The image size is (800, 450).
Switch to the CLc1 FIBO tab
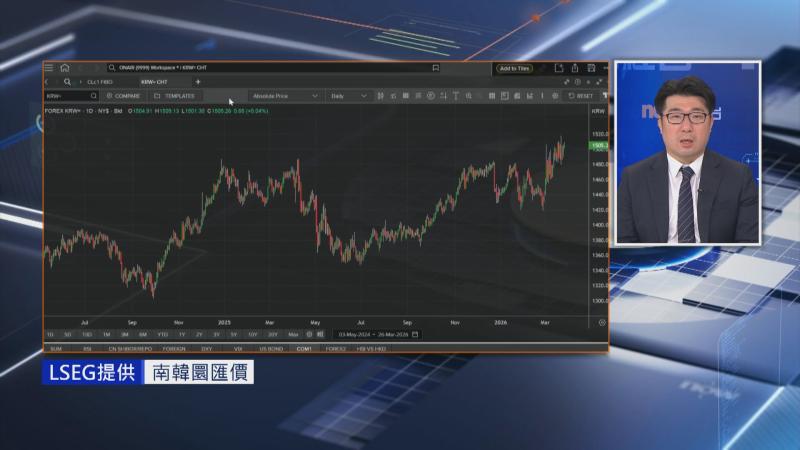pyautogui.click(x=100, y=82)
